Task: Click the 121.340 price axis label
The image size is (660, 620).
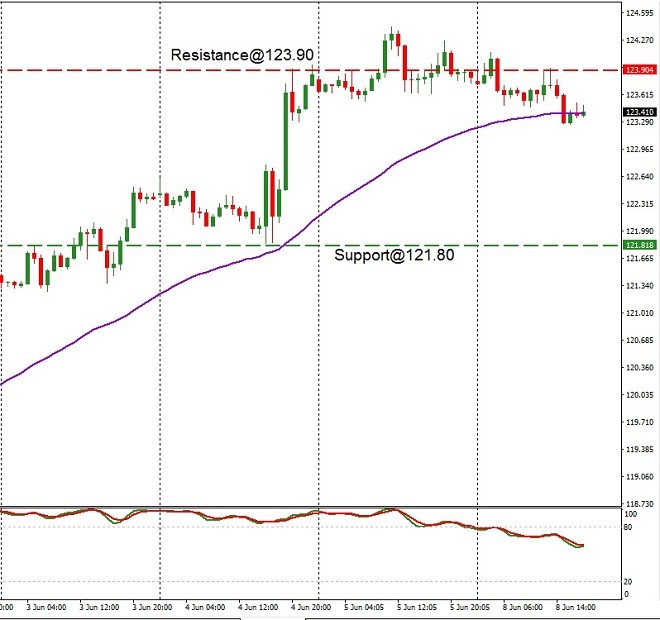Action: click(x=640, y=286)
